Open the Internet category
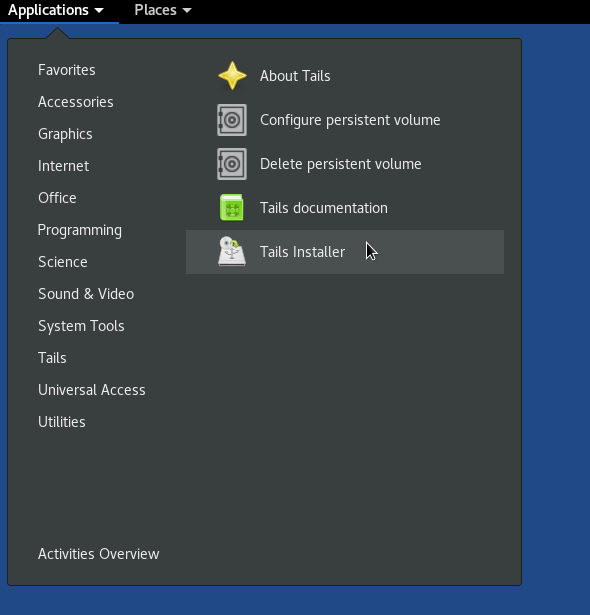The width and height of the screenshot is (590, 615). 63,166
